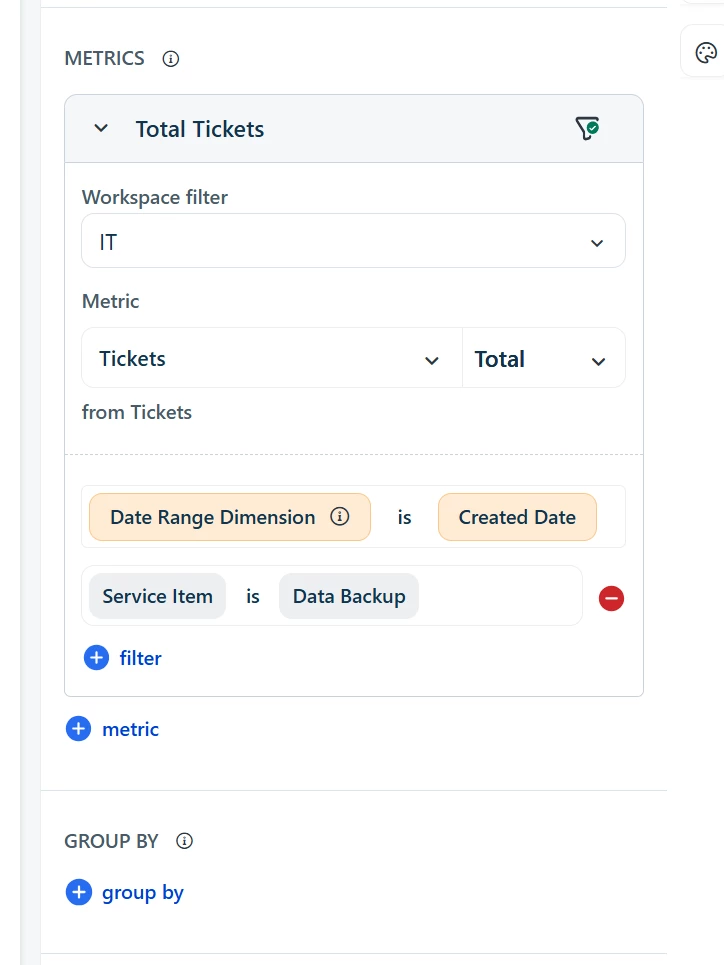Click the Total Tickets metric title
724x965 pixels.
click(x=200, y=129)
